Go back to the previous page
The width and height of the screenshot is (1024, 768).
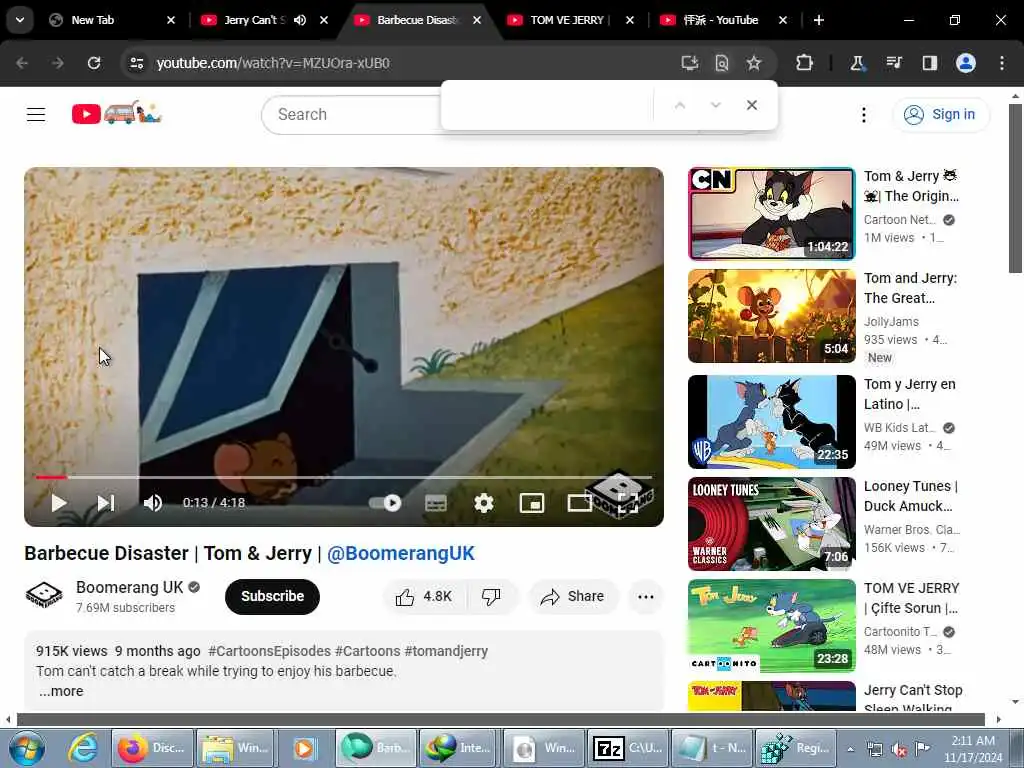pyautogui.click(x=22, y=63)
